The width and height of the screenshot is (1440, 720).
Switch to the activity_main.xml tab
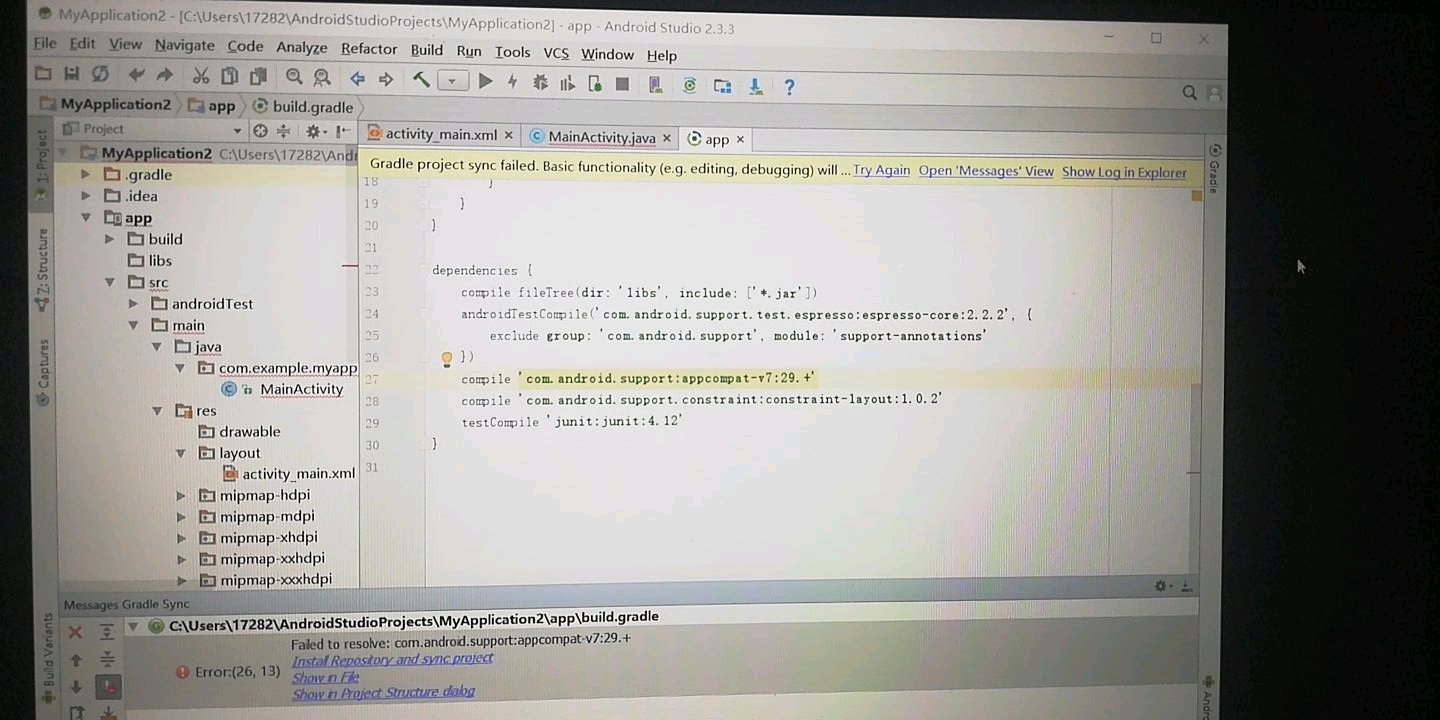tap(441, 134)
